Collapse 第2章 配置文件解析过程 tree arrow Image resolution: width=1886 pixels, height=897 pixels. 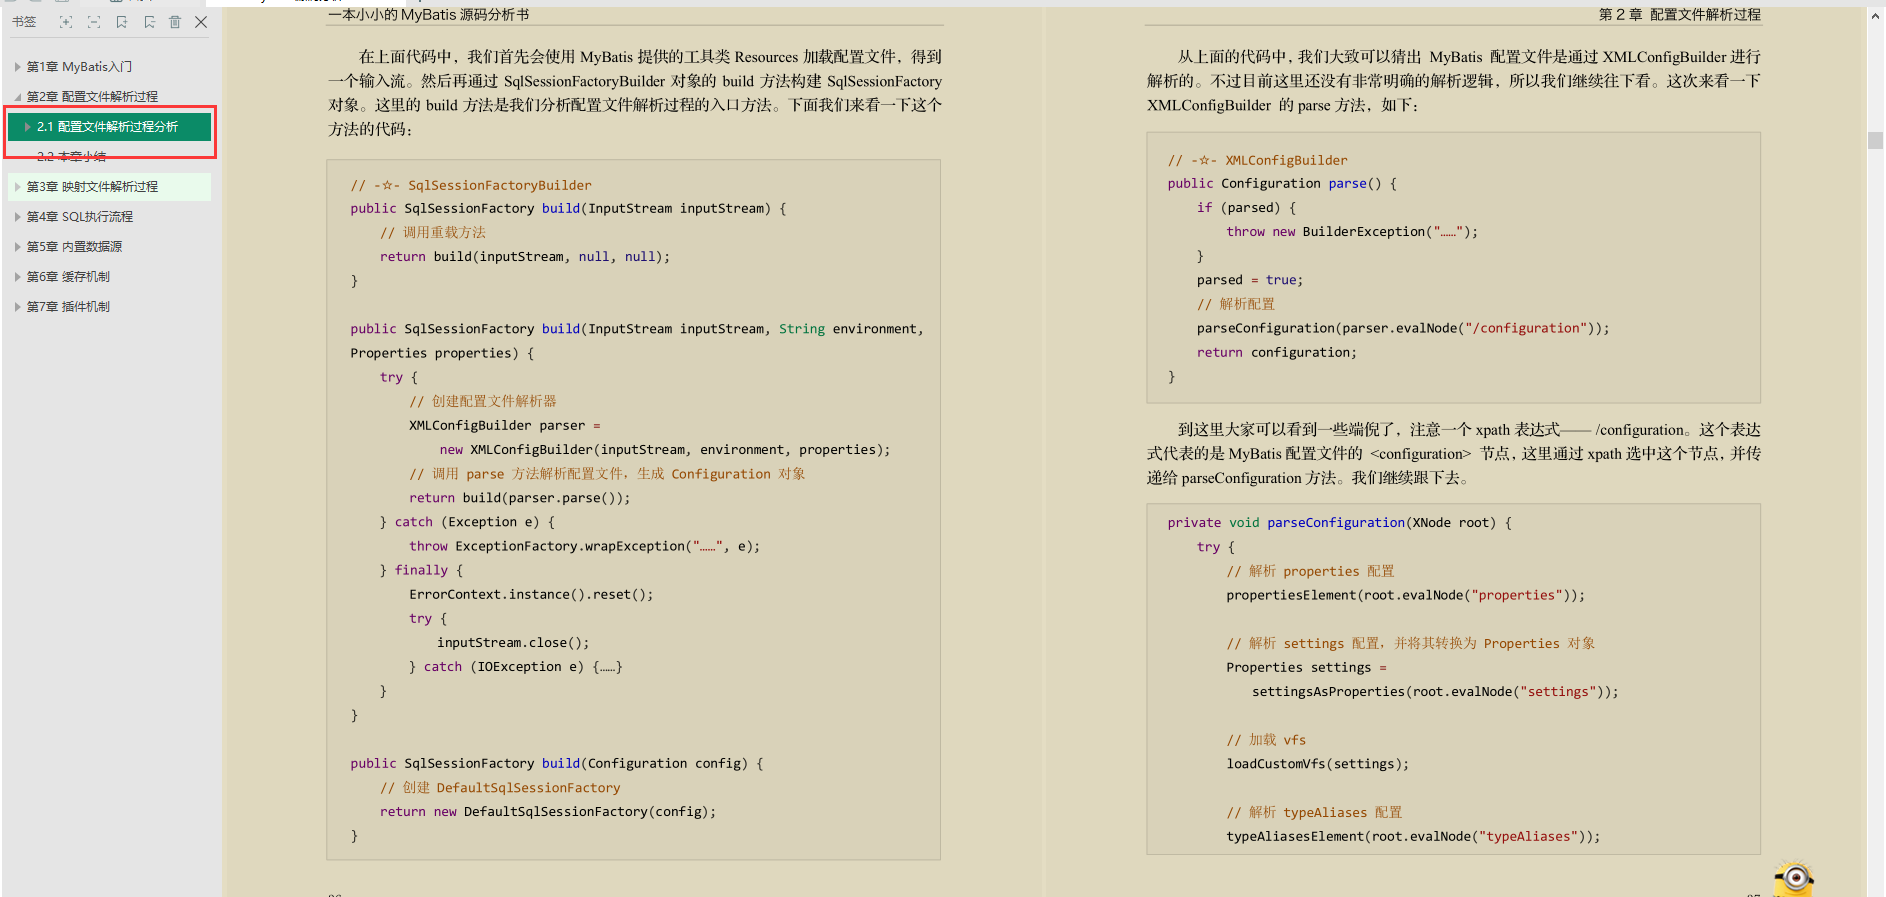tap(18, 97)
